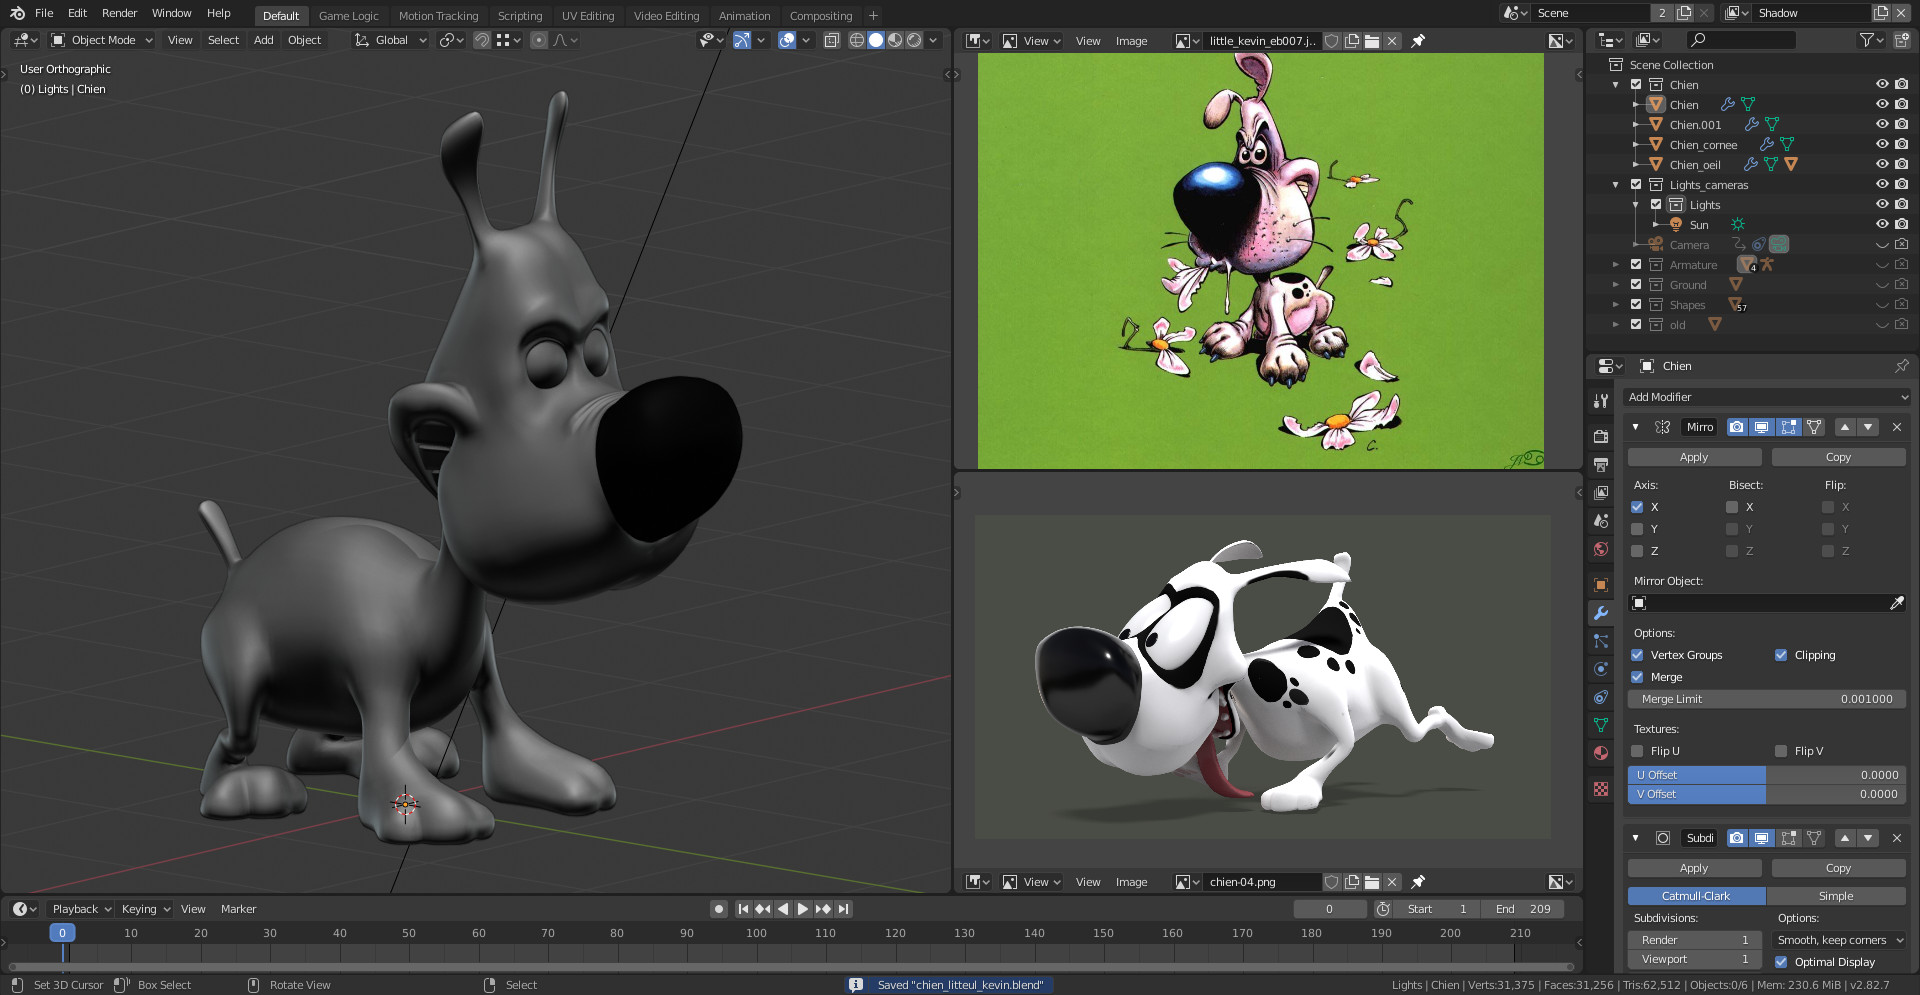This screenshot has height=995, width=1920.
Task: Switch to solid shading mode
Action: [x=876, y=40]
